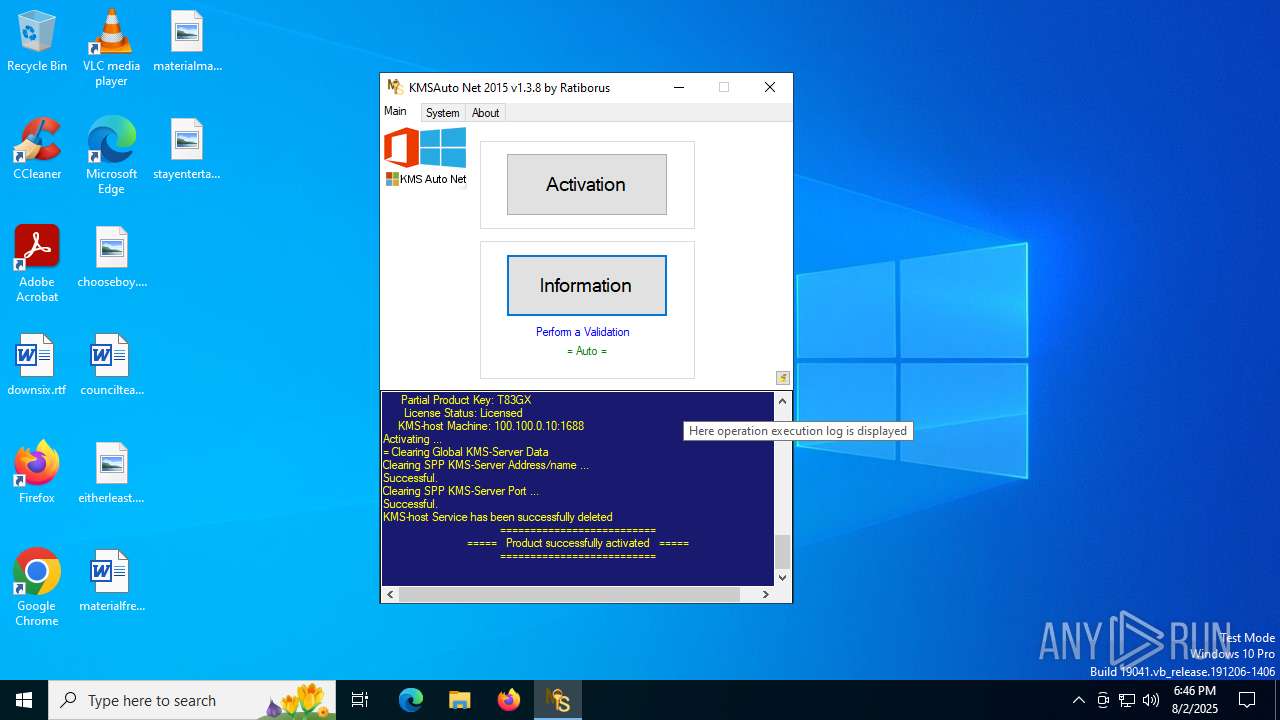Show hidden system tray icons

click(x=1078, y=700)
